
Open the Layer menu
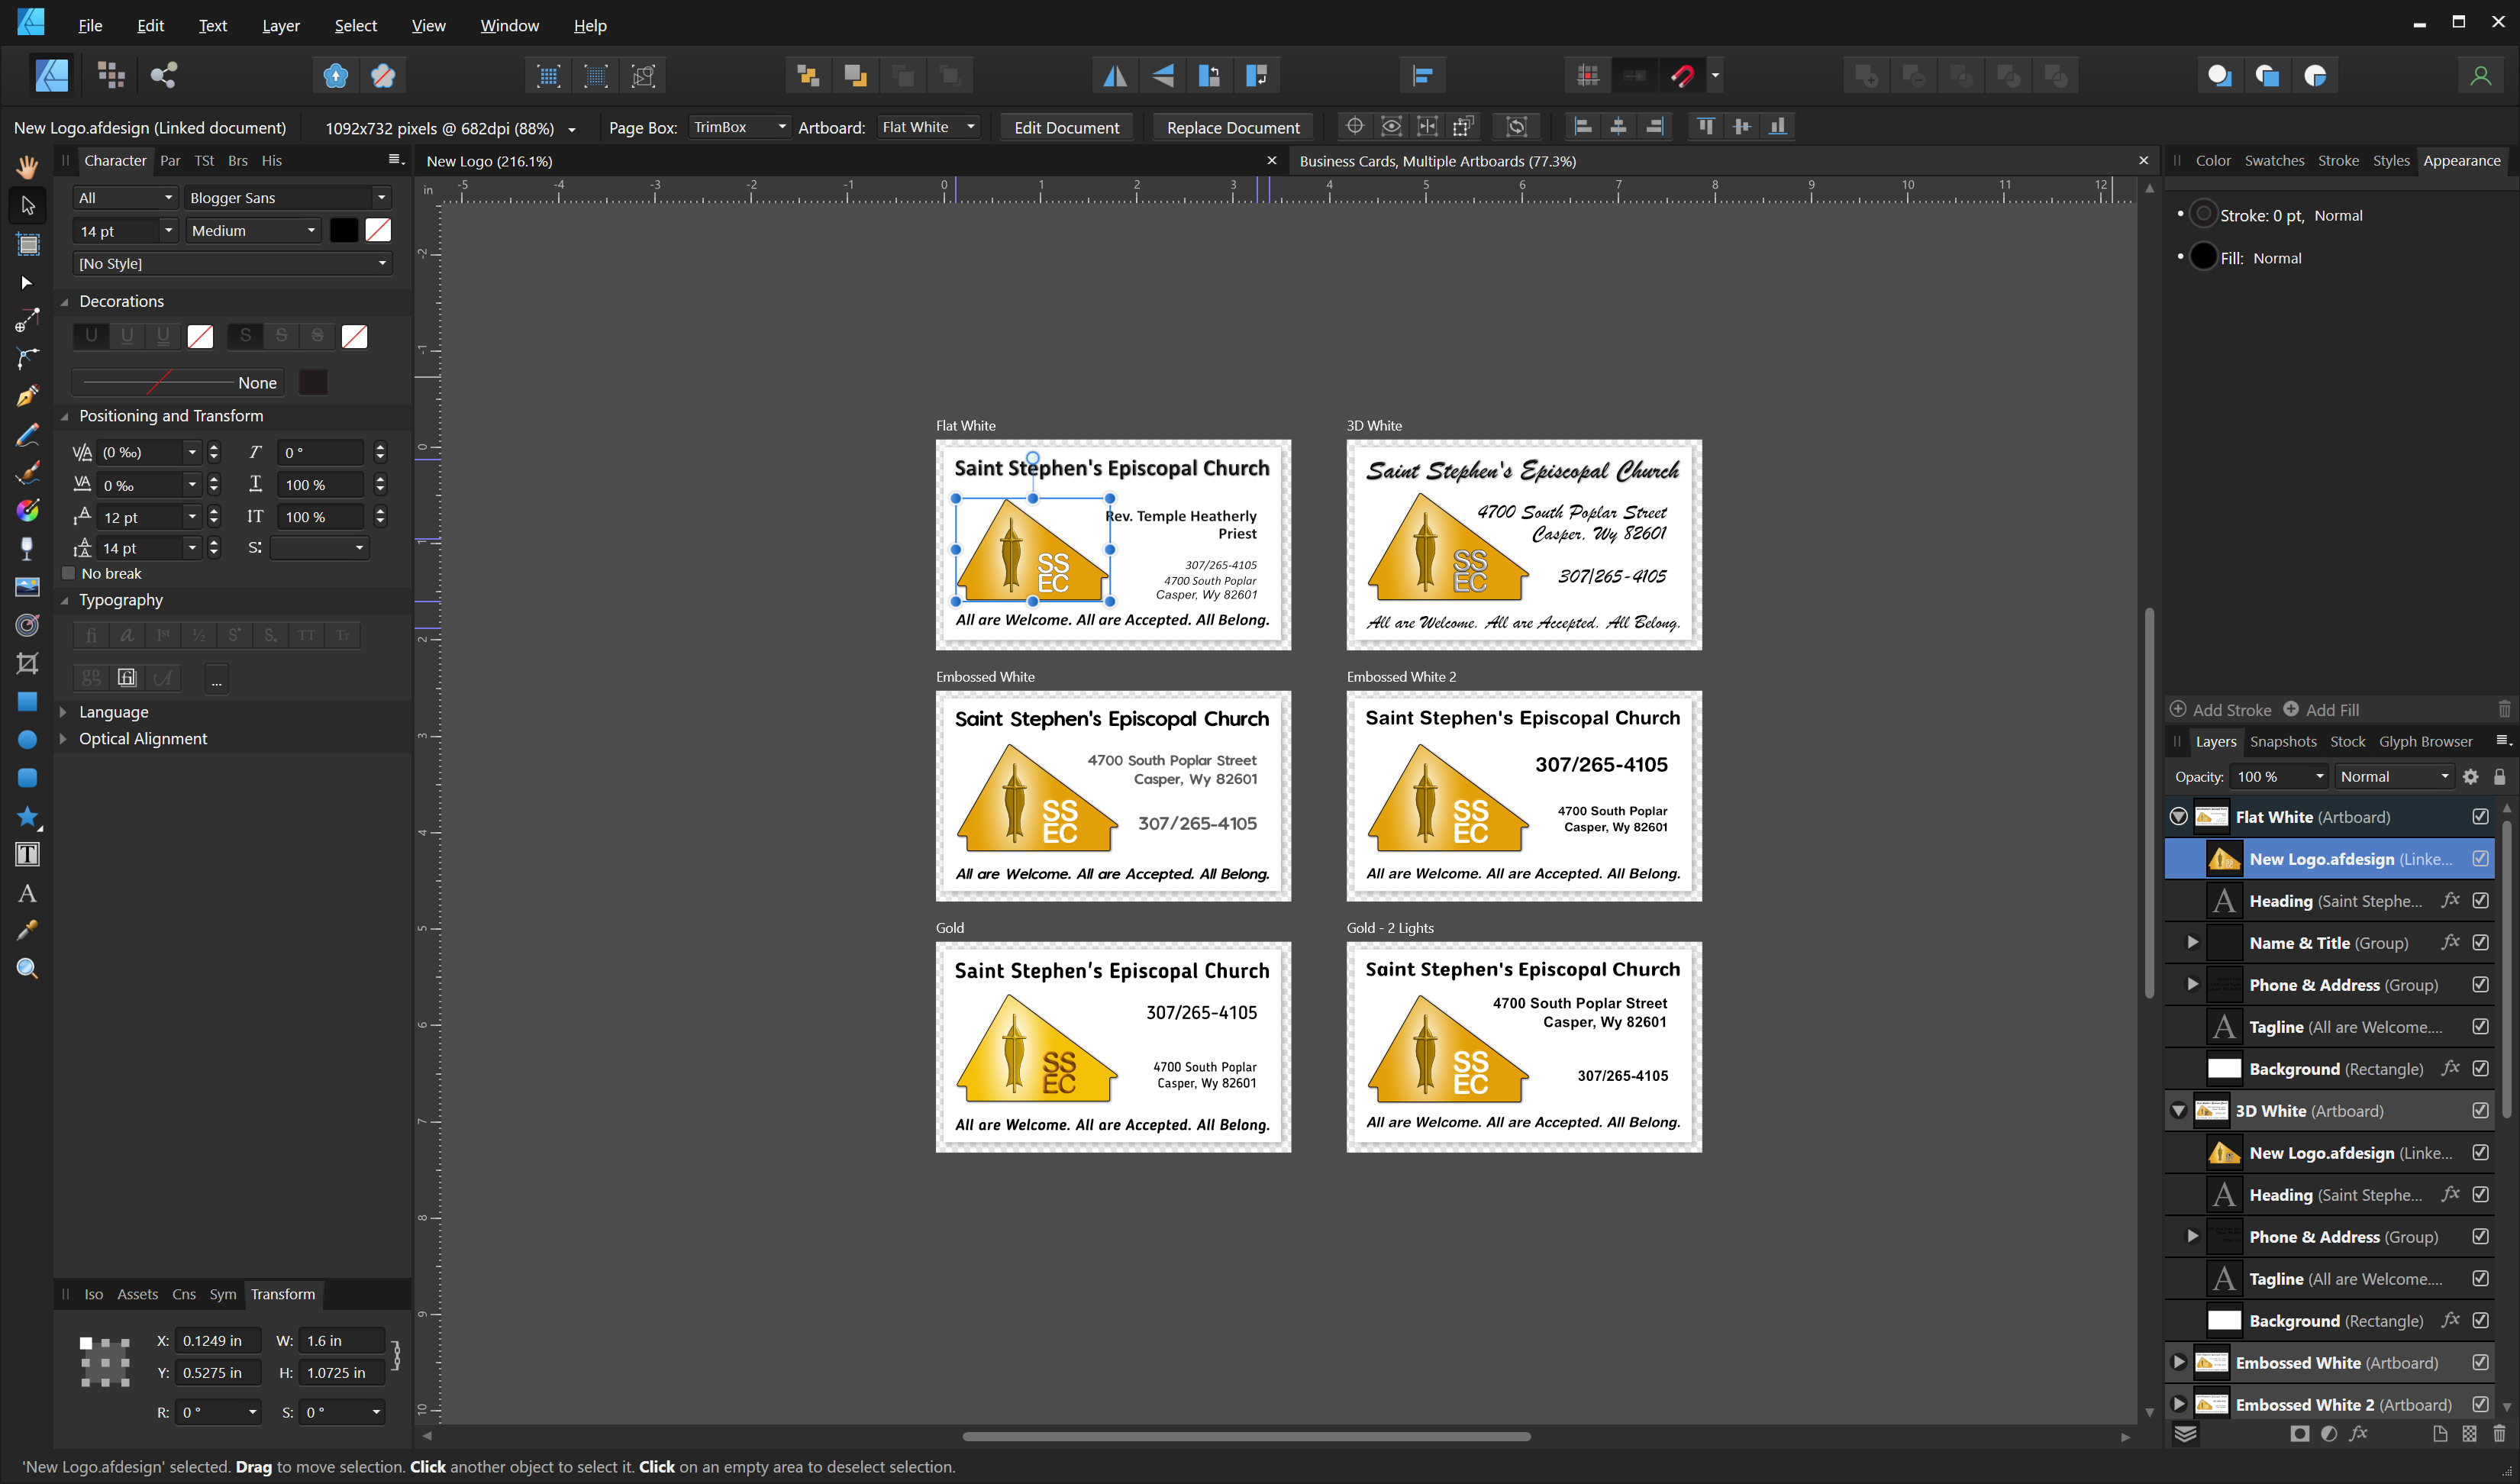(x=280, y=25)
